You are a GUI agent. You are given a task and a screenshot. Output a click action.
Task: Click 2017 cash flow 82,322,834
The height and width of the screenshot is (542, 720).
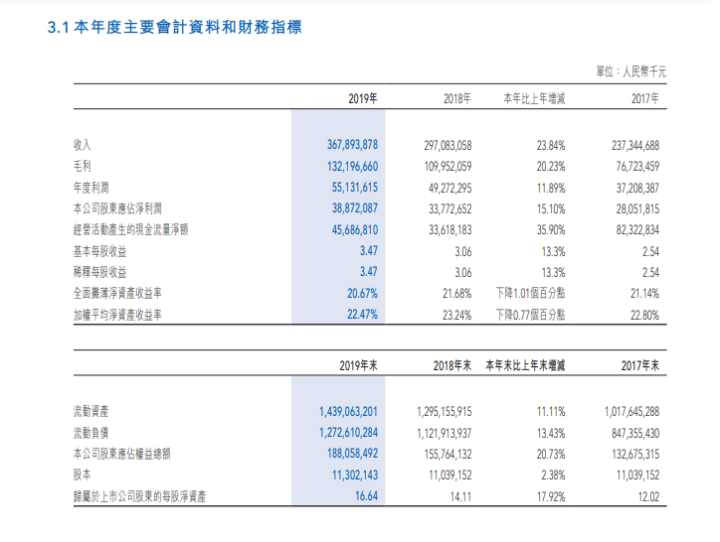(x=638, y=230)
